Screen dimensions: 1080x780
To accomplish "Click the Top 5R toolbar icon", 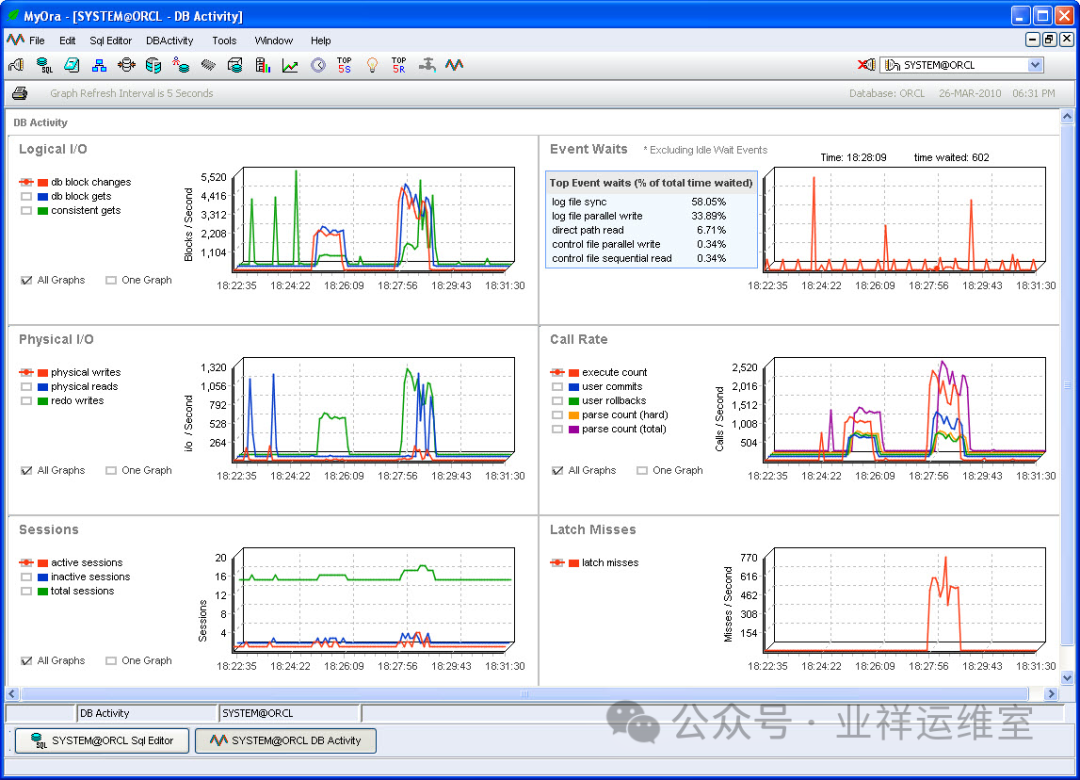I will point(399,65).
